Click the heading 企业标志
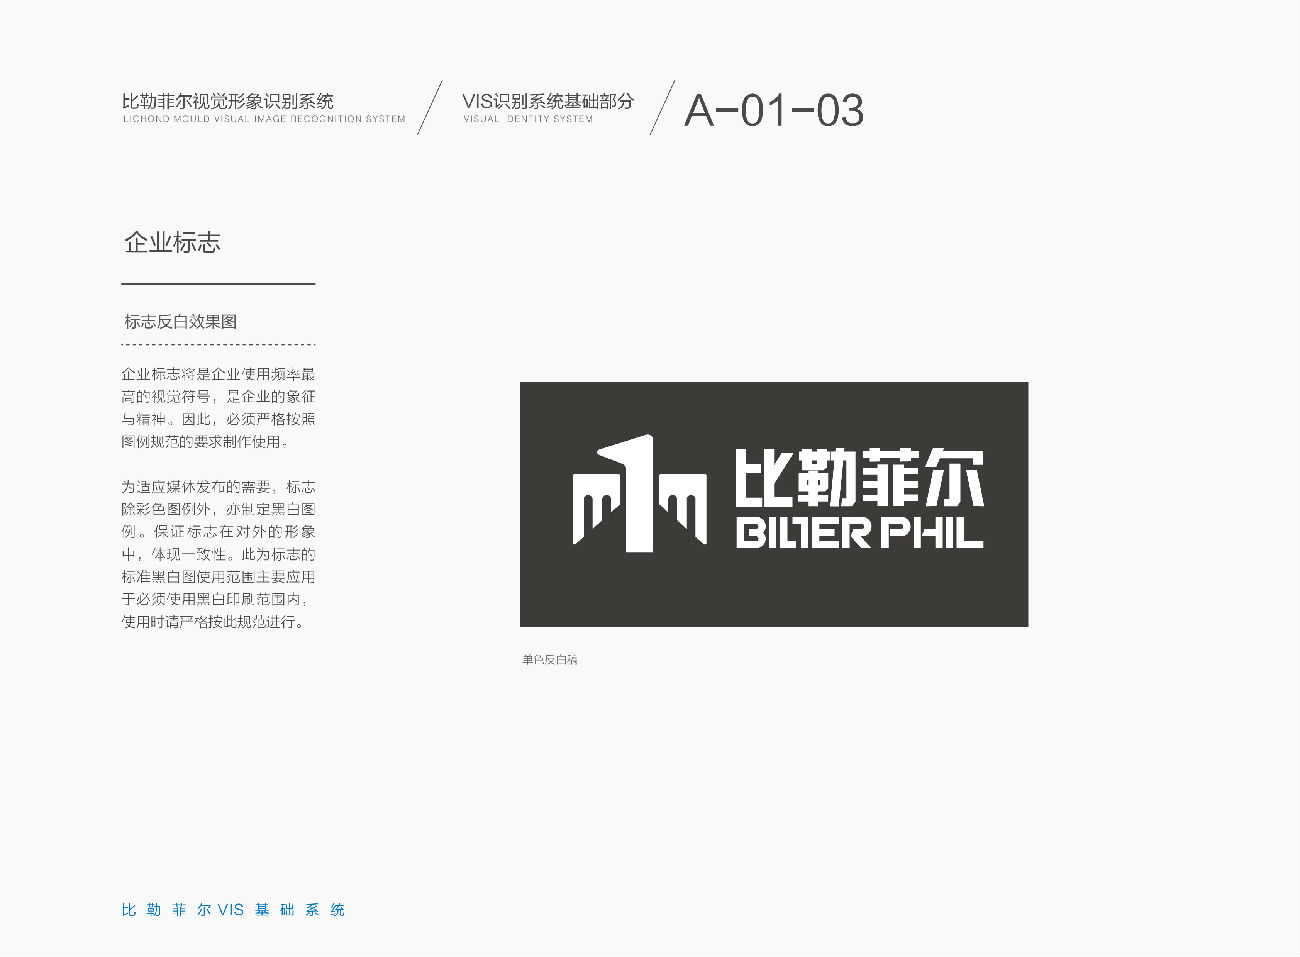The height and width of the screenshot is (957, 1300). click(172, 243)
